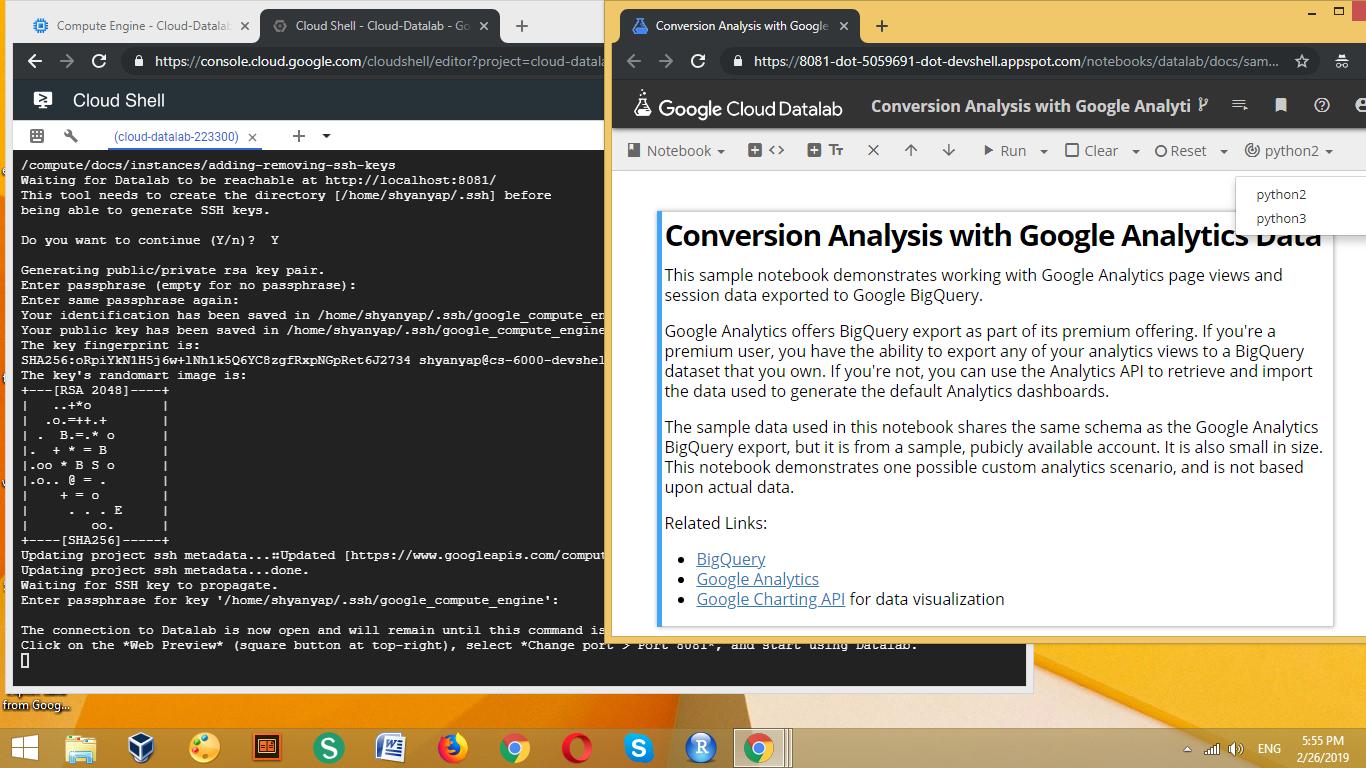Open Opera browser from taskbar
Image resolution: width=1366 pixels, height=768 pixels.
576,748
